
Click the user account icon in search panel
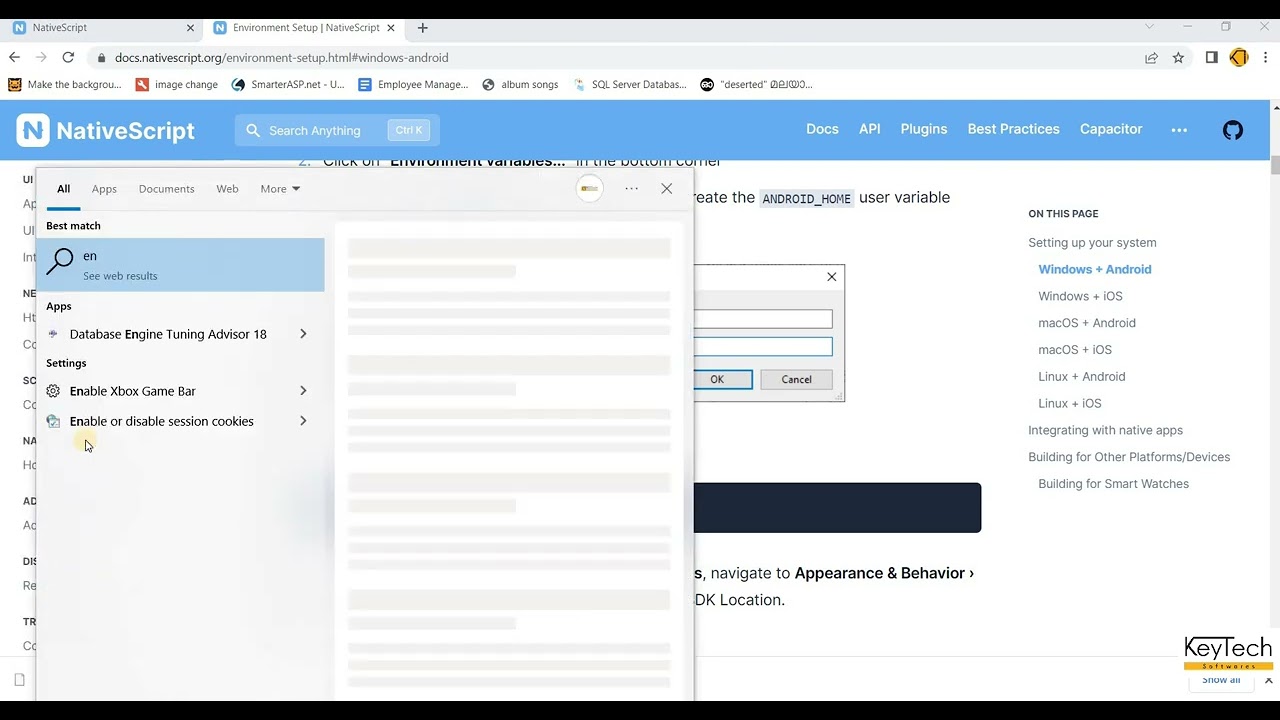click(590, 188)
